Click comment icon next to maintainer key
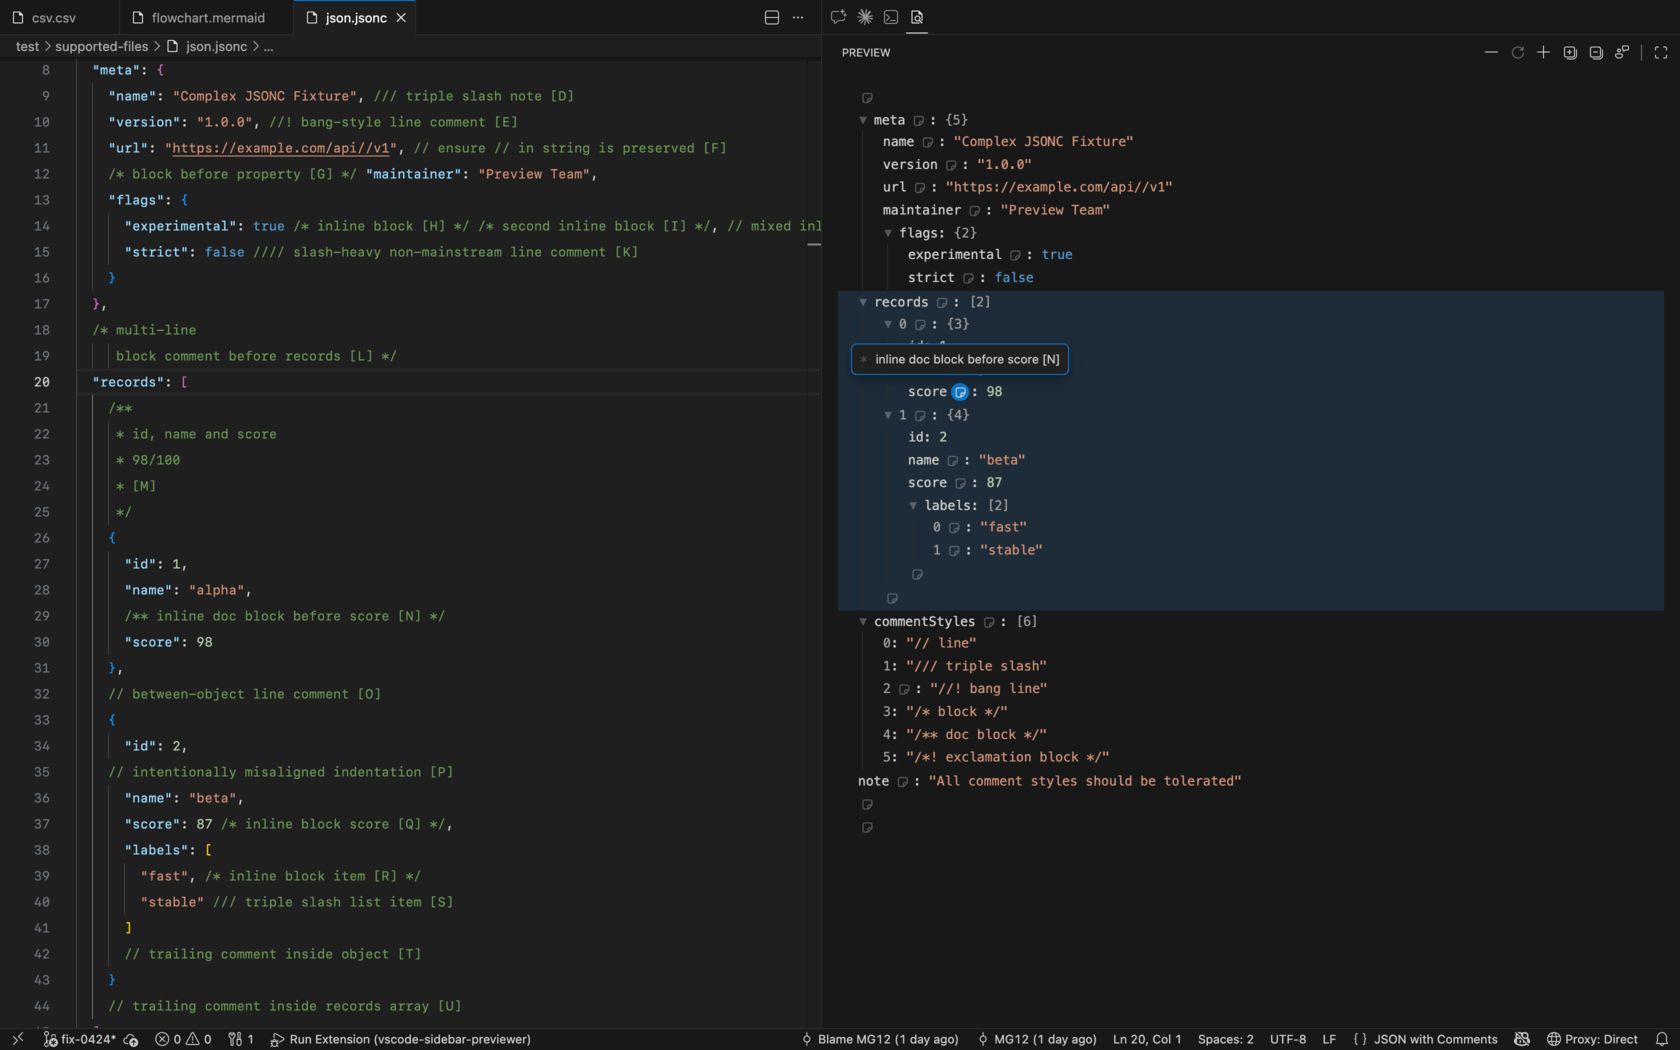 click(974, 211)
